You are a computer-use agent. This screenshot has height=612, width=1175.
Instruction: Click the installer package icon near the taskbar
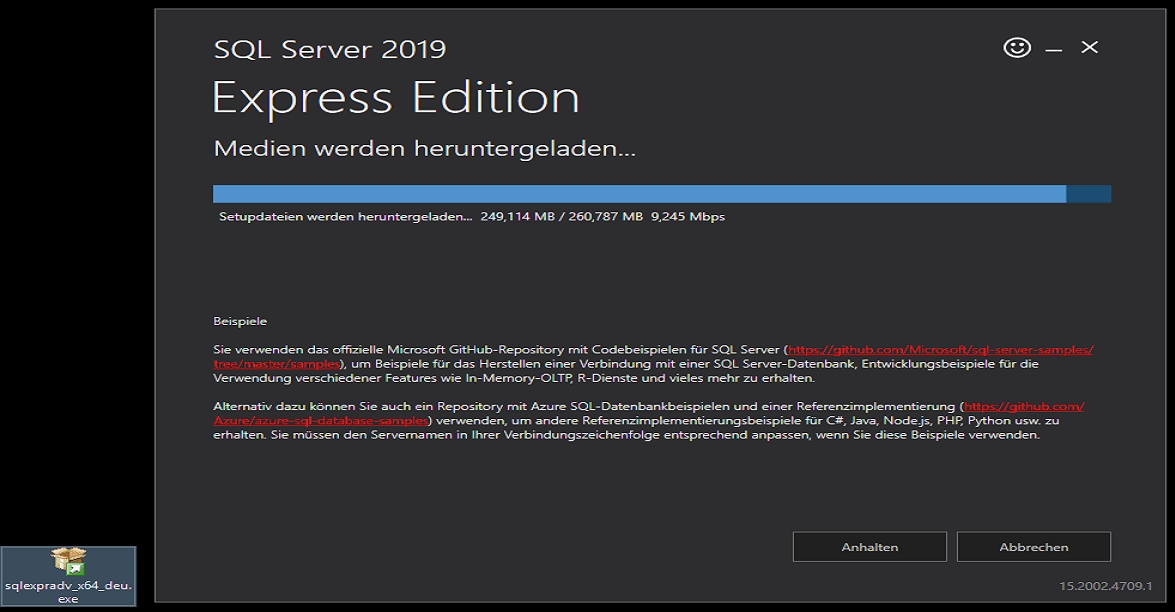click(67, 558)
